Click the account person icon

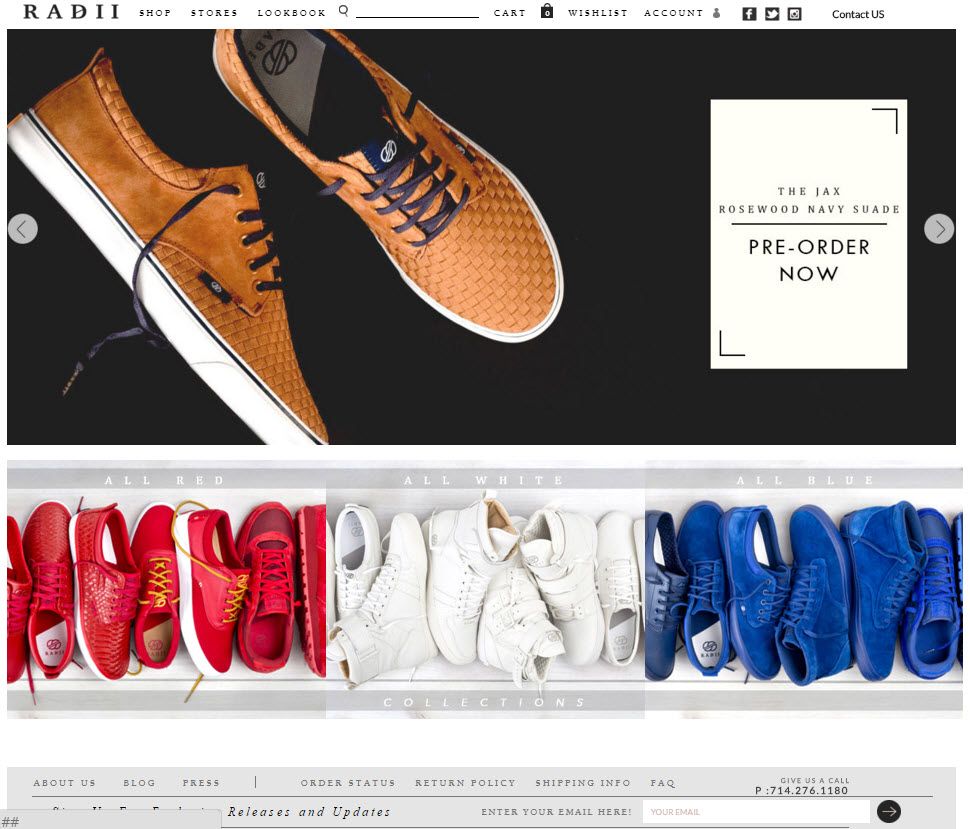pos(716,12)
